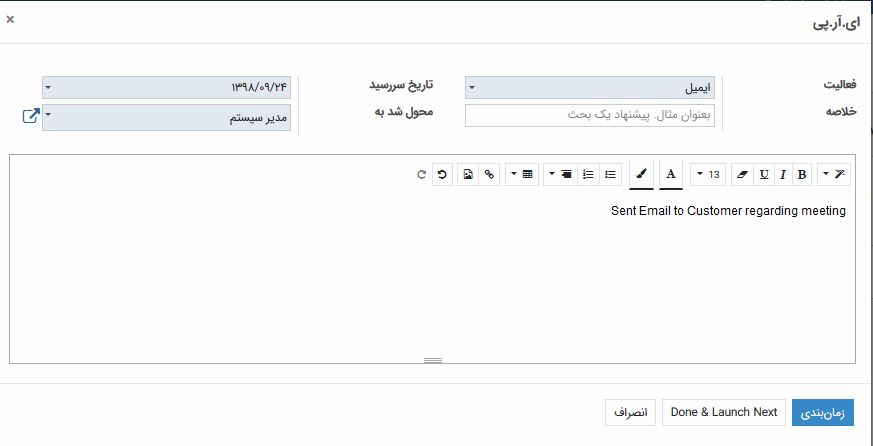Click the eraser remove-formatting icon
The height and width of the screenshot is (446, 873).
coord(742,175)
